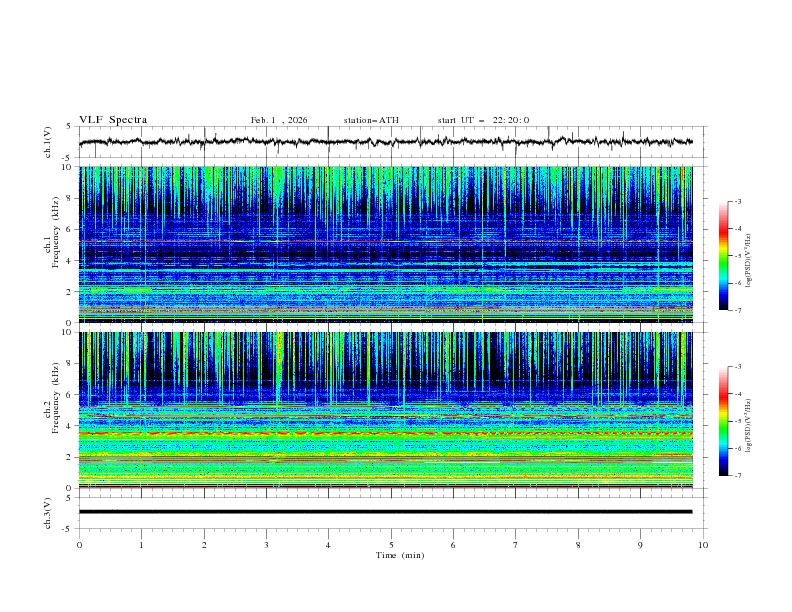Image resolution: width=792 pixels, height=612 pixels.
Task: Click the Time (min) axis label
Action: tap(398, 555)
